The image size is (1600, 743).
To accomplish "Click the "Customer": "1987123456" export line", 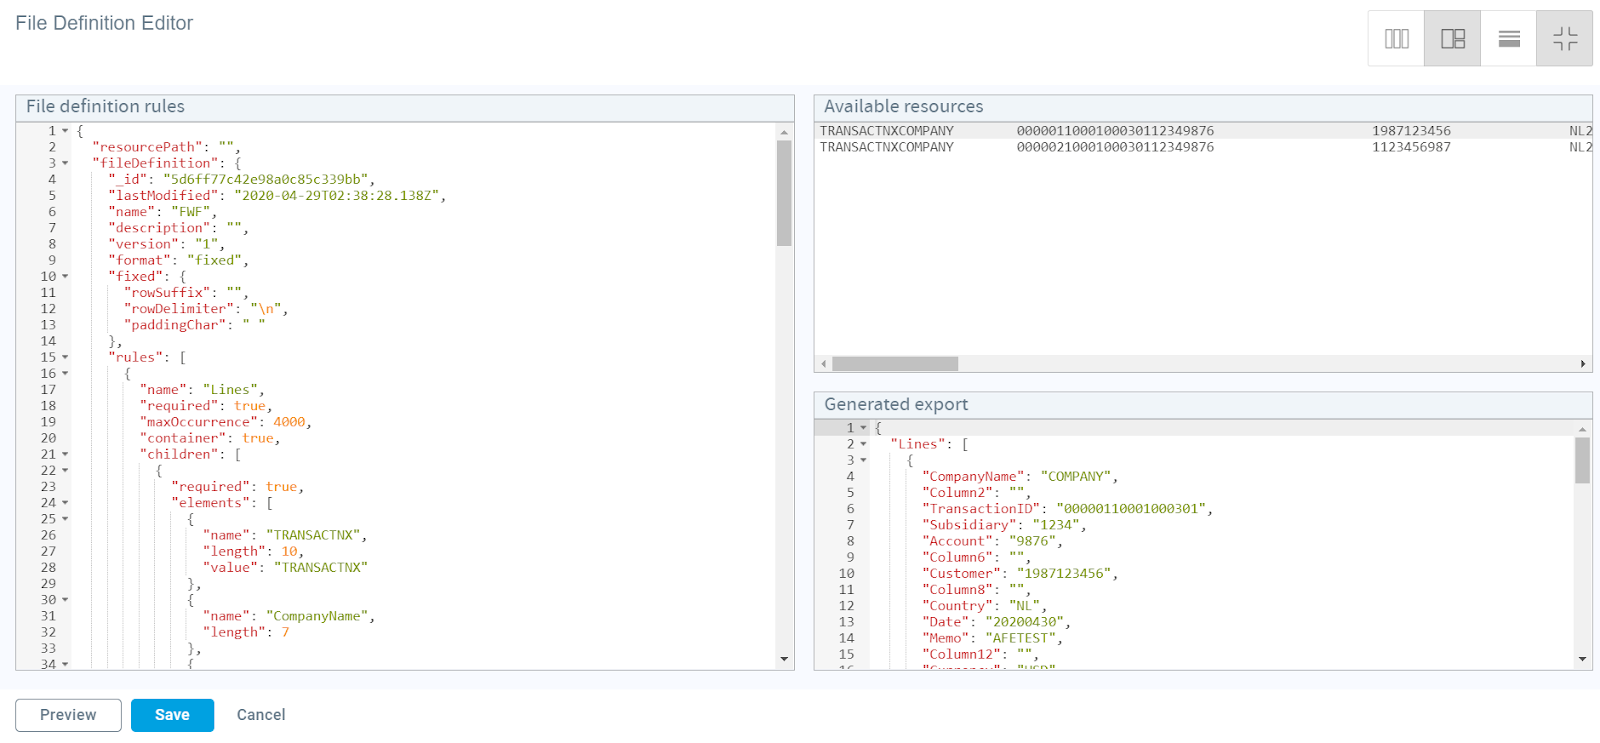I will click(x=1020, y=574).
